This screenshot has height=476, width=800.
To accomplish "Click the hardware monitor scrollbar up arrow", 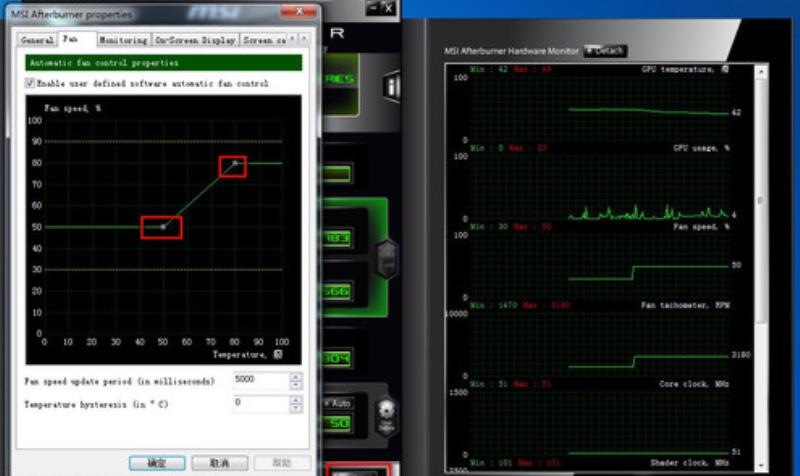I will click(x=761, y=72).
